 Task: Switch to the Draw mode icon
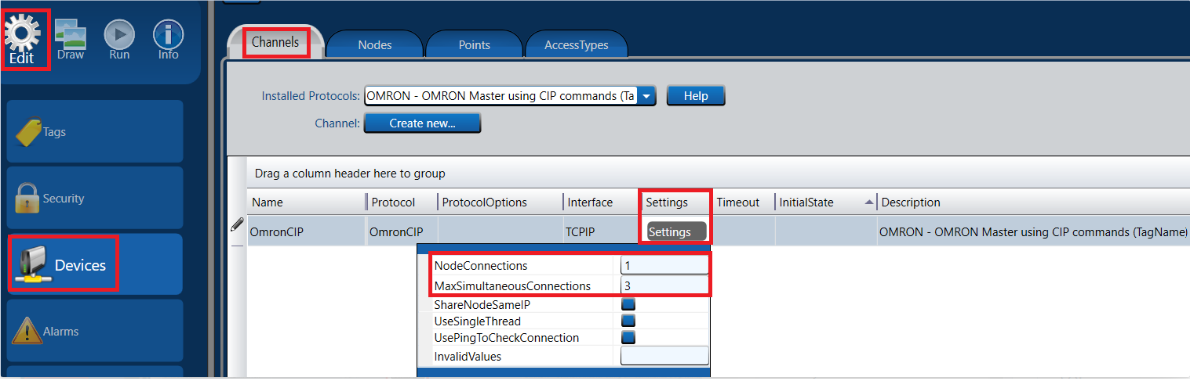tap(71, 39)
